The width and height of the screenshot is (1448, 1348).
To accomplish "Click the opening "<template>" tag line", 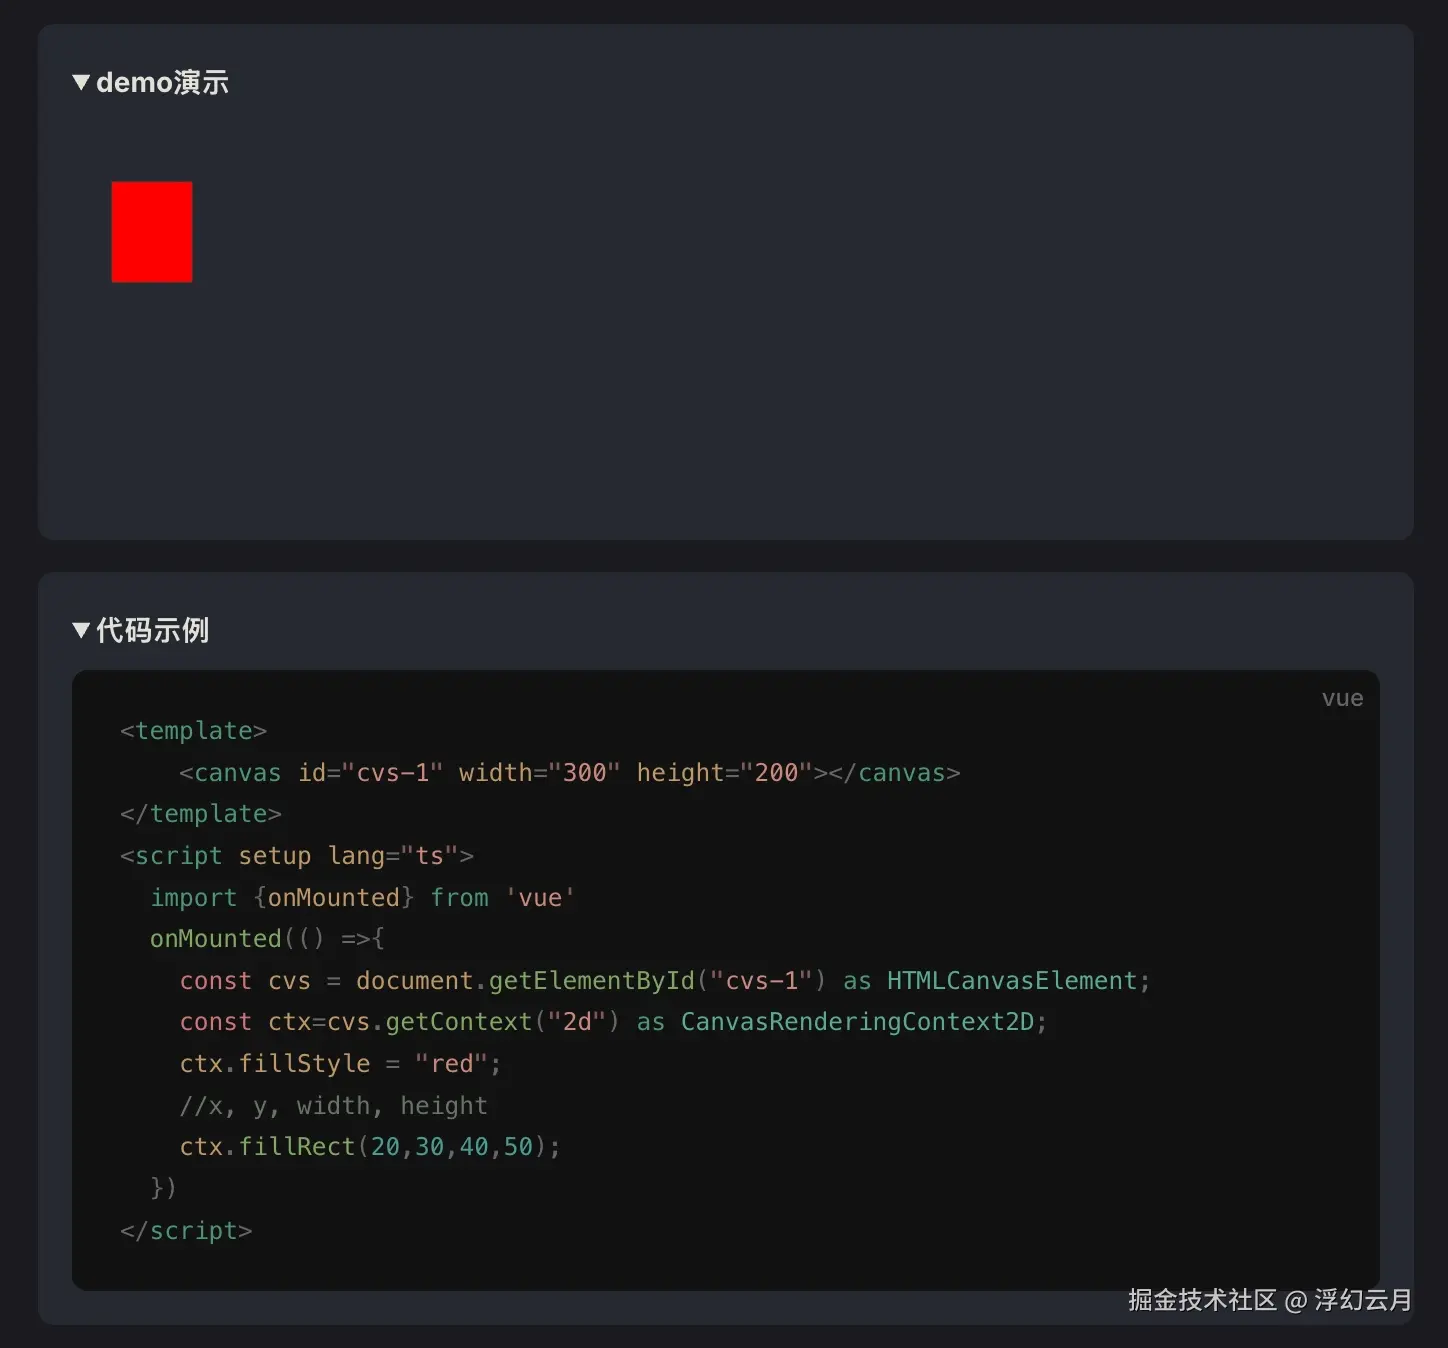I will click(194, 731).
